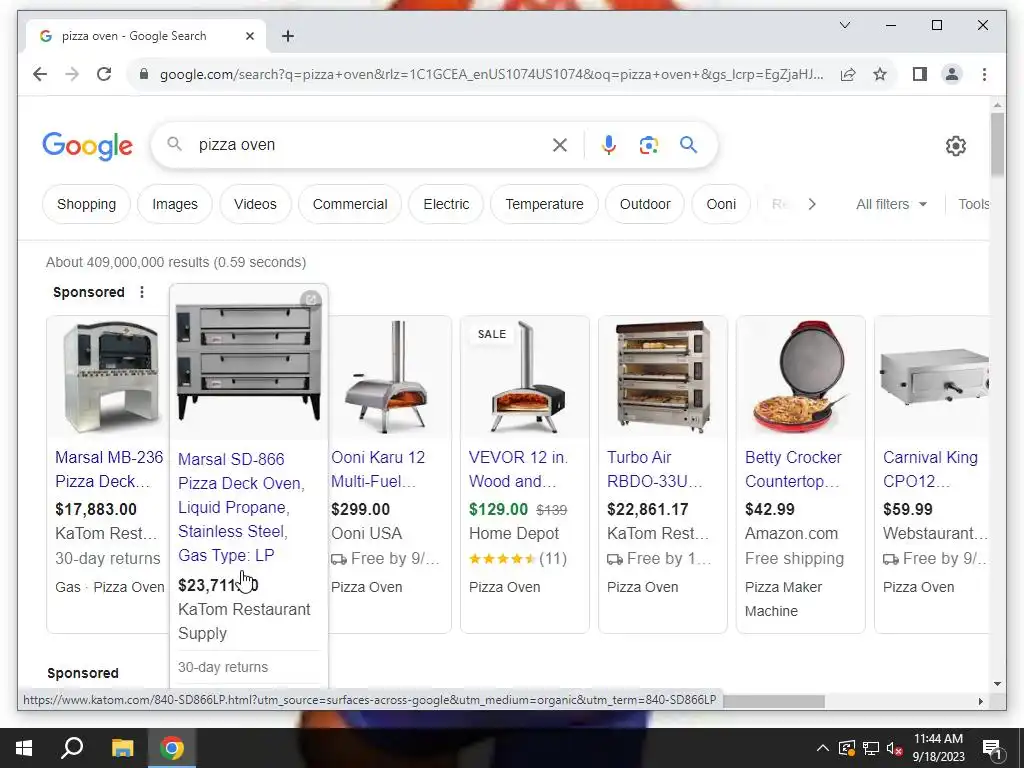View site information via the lock icon
The image size is (1024, 768).
tap(144, 74)
